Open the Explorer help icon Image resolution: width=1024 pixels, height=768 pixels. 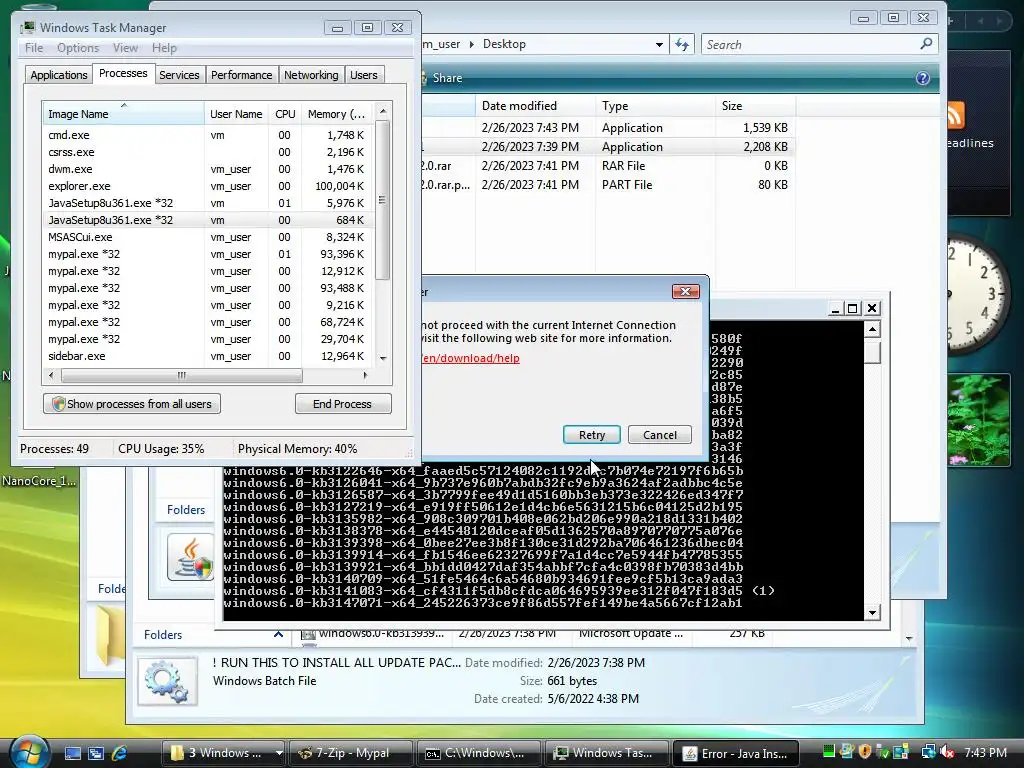tap(923, 78)
